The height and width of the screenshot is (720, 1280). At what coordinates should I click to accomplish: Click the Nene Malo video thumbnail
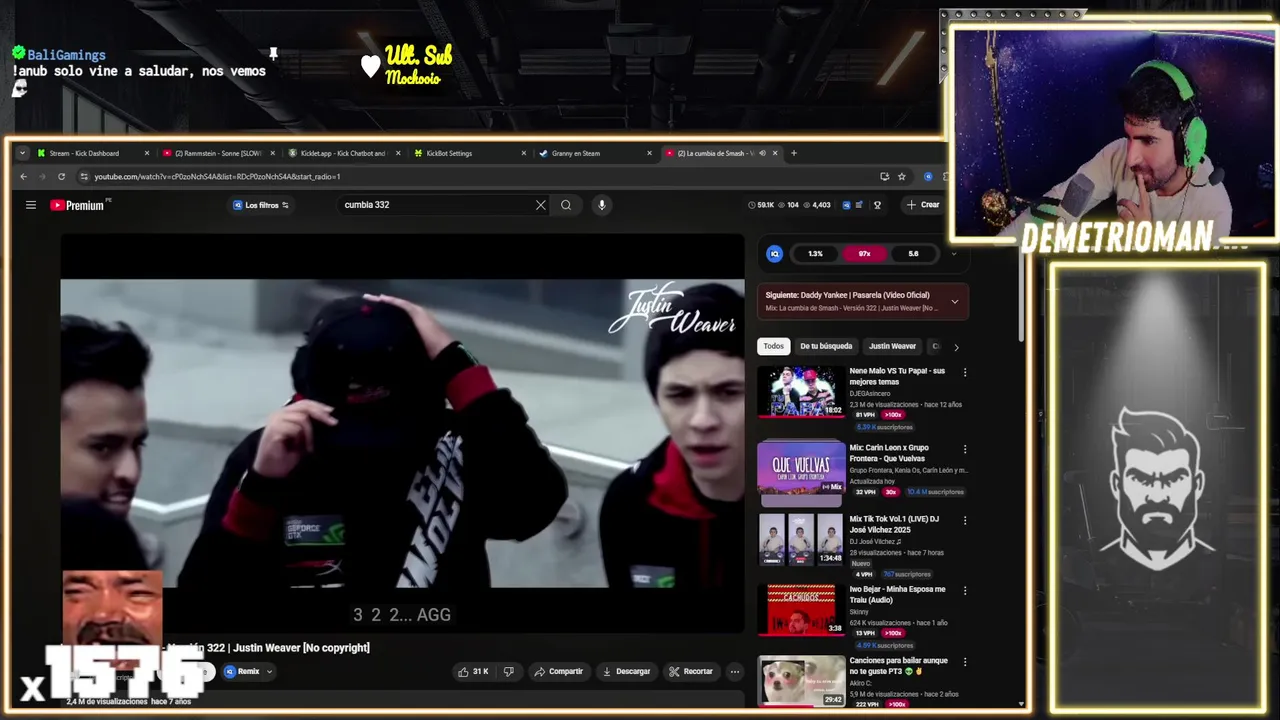click(x=802, y=391)
